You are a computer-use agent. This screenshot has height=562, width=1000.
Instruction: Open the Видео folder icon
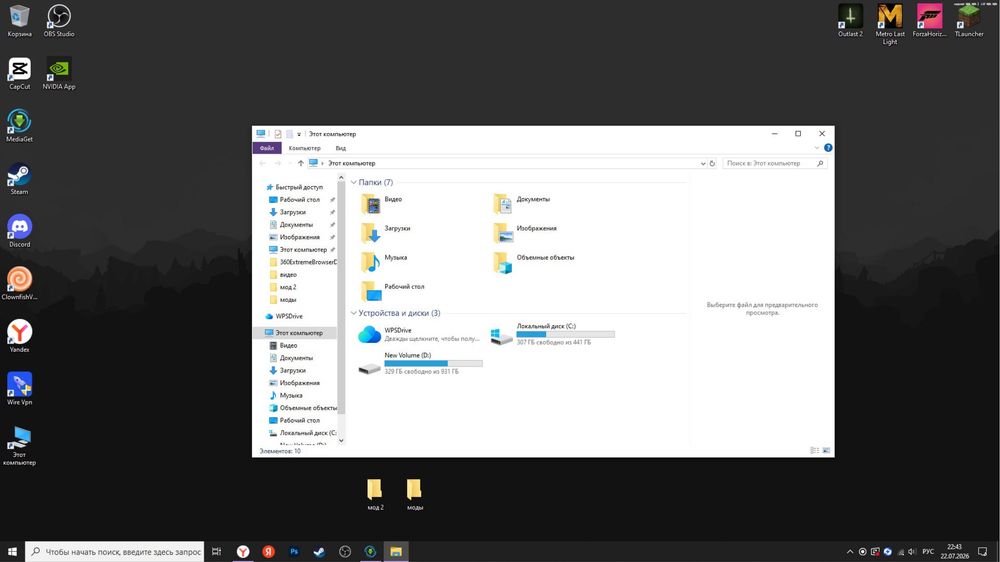tap(371, 204)
